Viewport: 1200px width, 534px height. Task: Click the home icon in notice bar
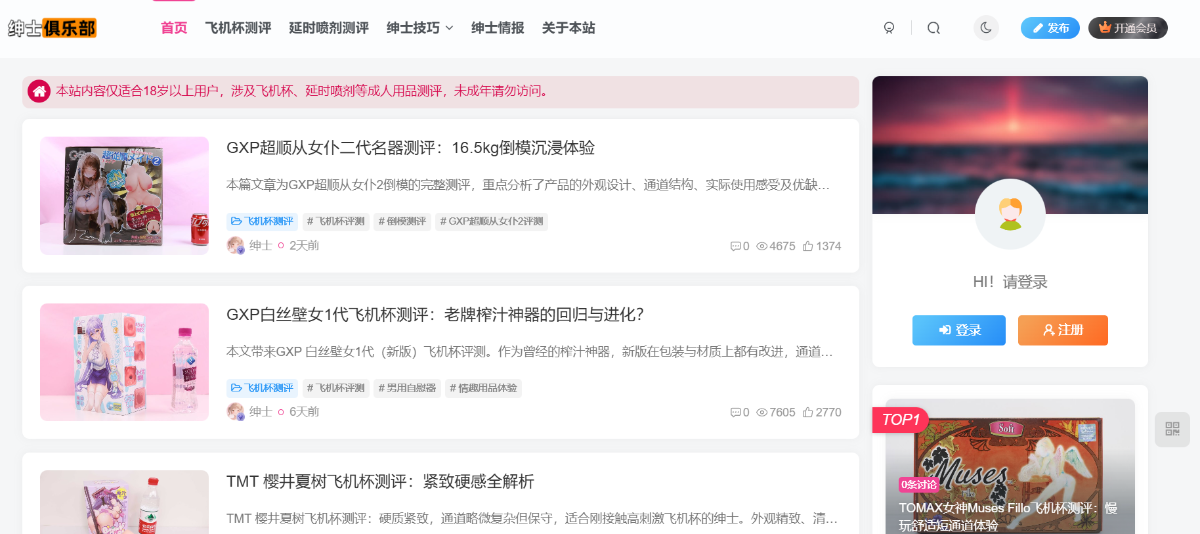click(39, 91)
